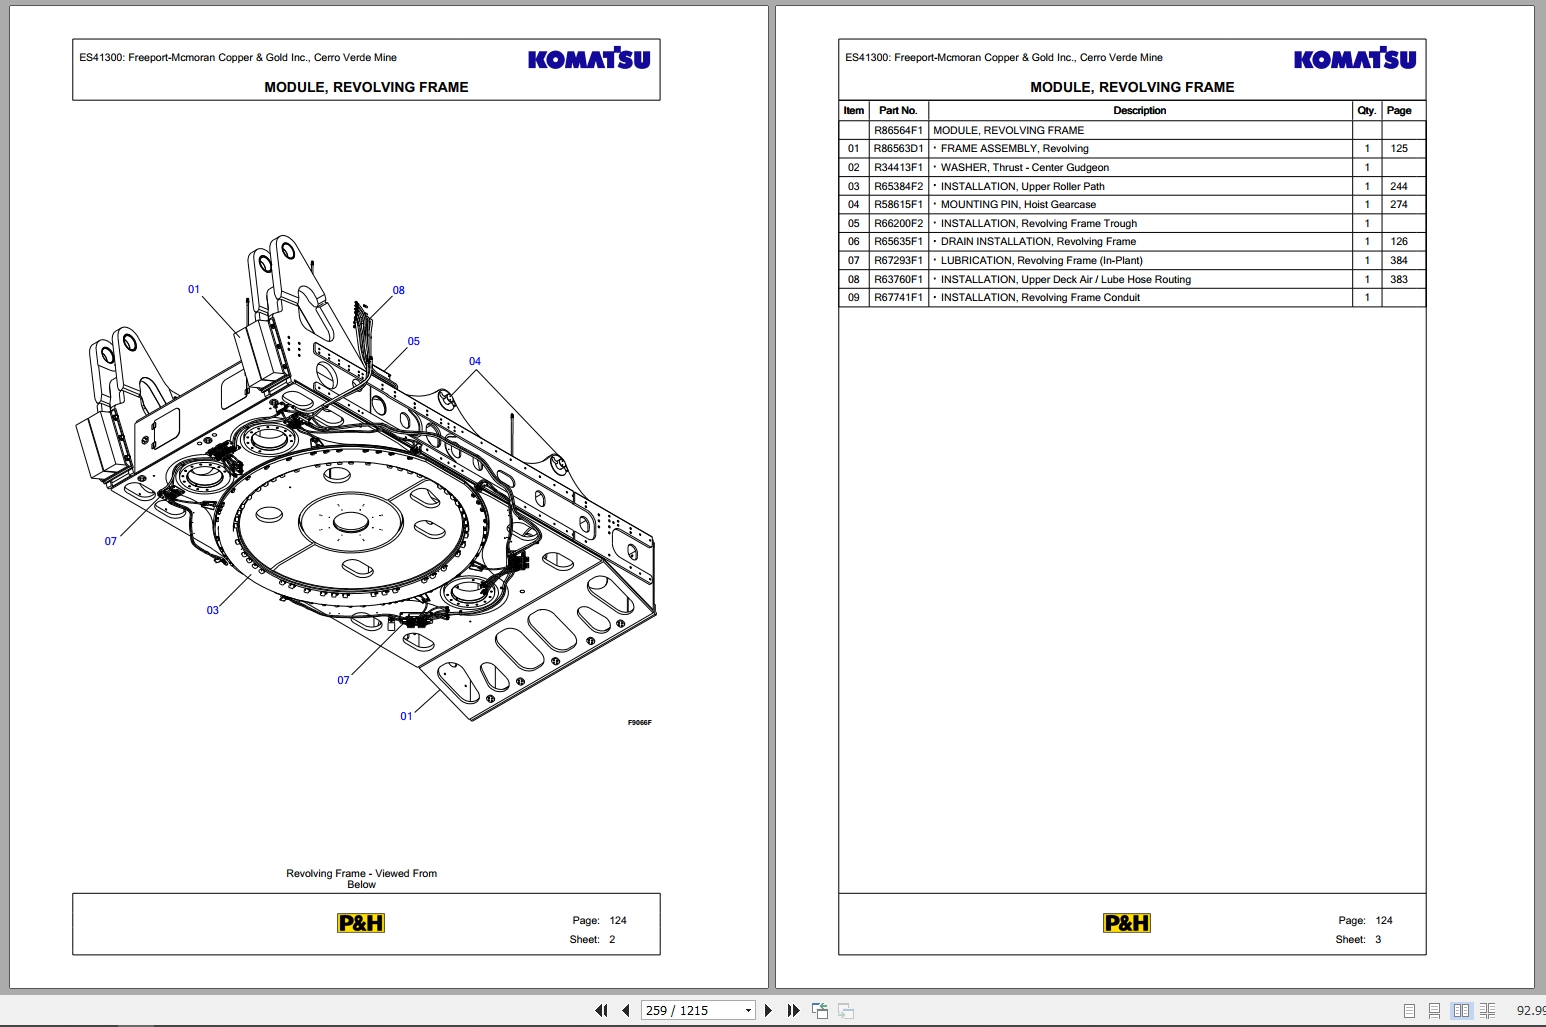Select part number R65384F2
The image size is (1546, 1027).
tap(898, 186)
